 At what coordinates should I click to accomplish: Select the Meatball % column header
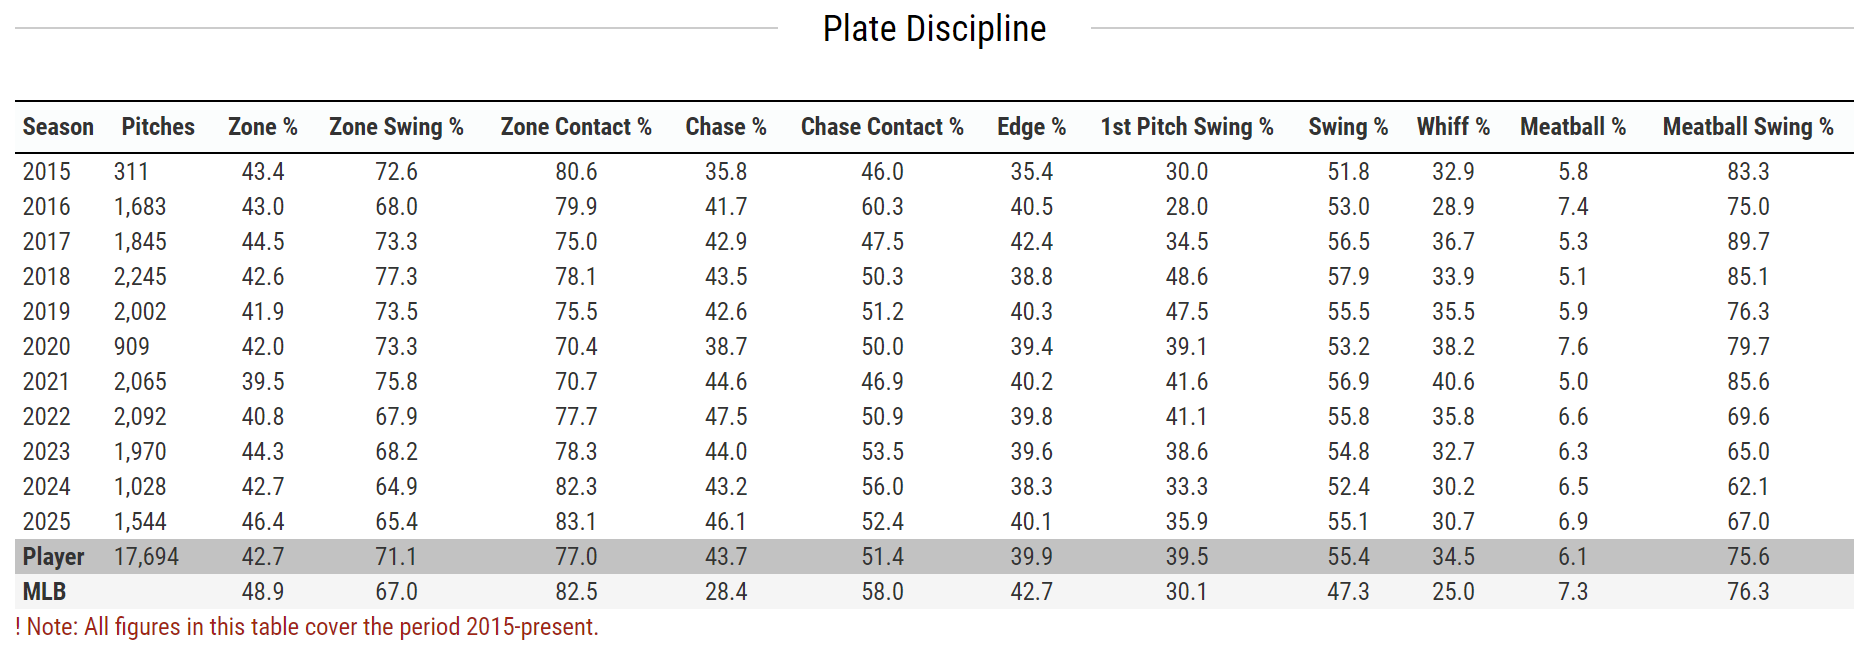coord(1572,127)
